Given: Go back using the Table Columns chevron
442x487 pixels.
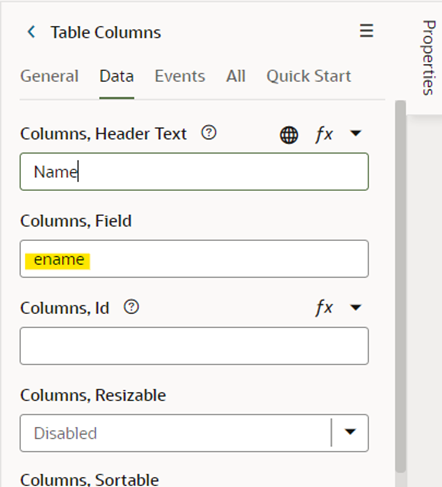Looking at the screenshot, I should tap(32, 32).
